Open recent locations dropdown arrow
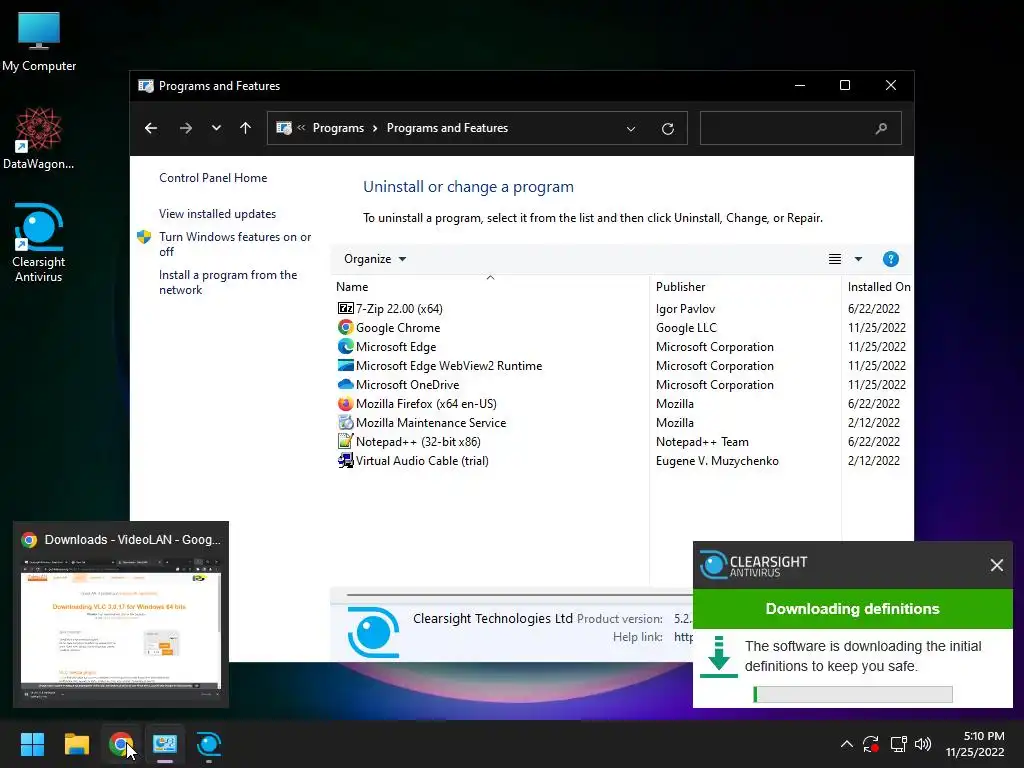 (216, 128)
